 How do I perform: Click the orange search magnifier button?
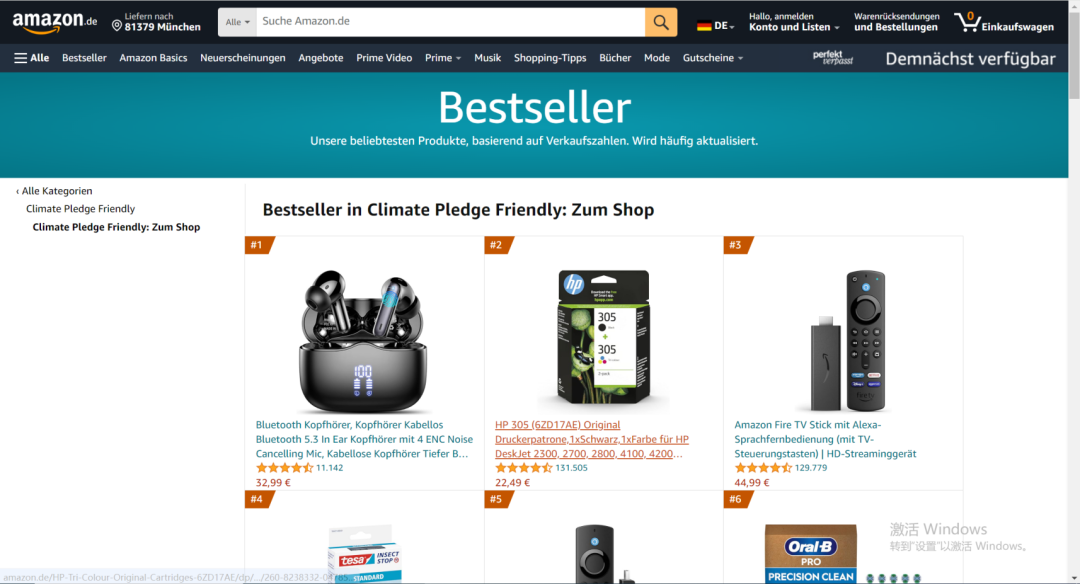coord(661,22)
